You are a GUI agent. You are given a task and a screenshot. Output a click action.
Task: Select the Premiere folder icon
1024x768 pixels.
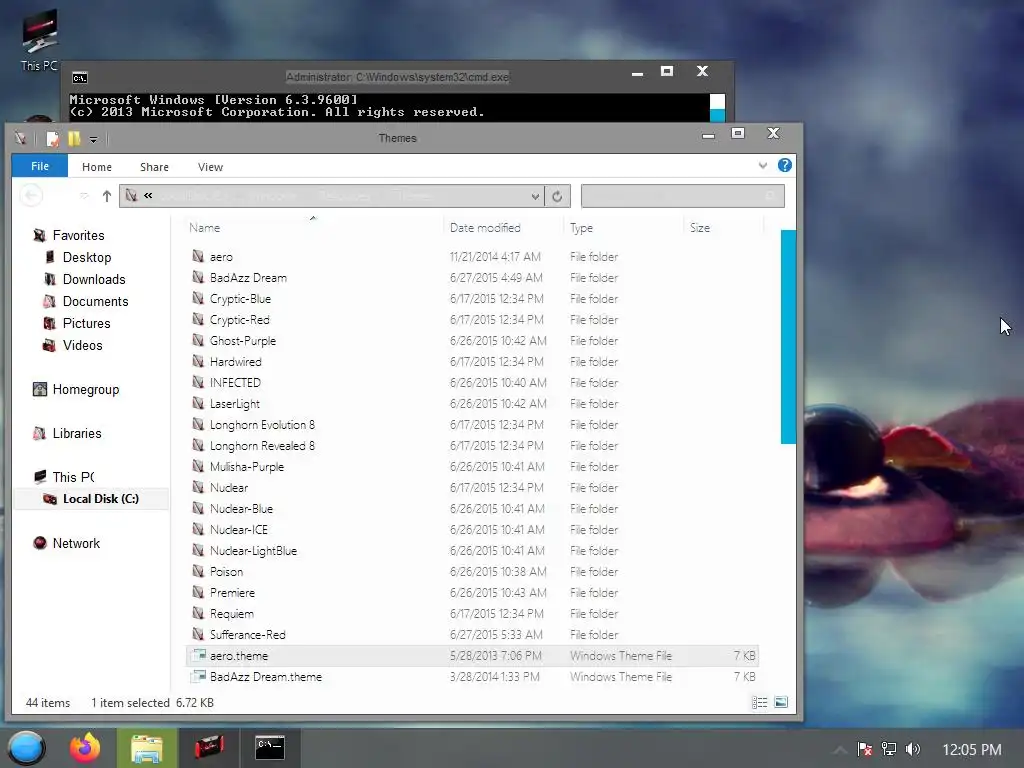tap(199, 592)
